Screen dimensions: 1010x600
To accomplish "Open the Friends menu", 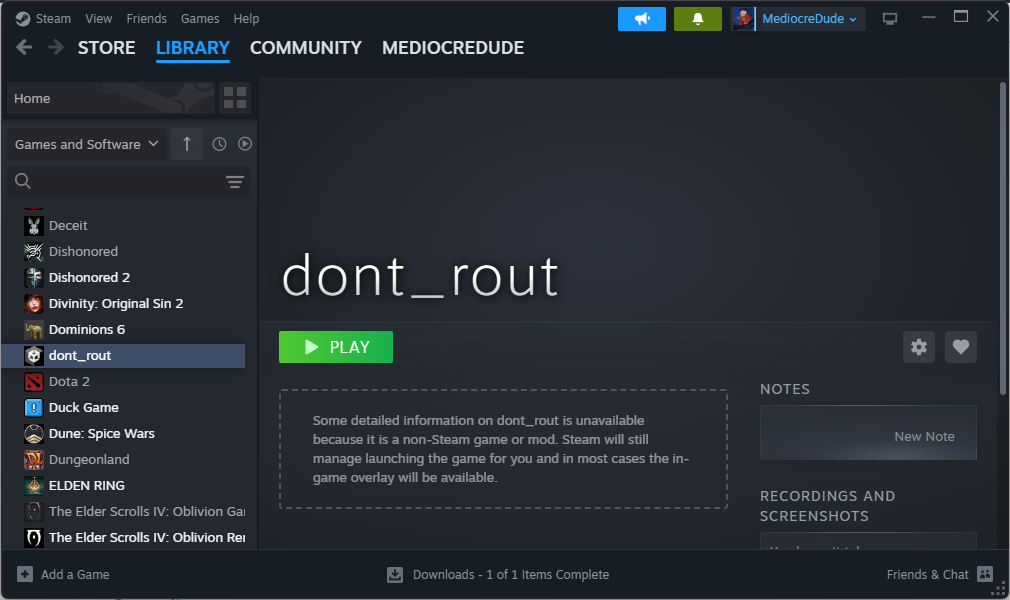I will [x=146, y=19].
